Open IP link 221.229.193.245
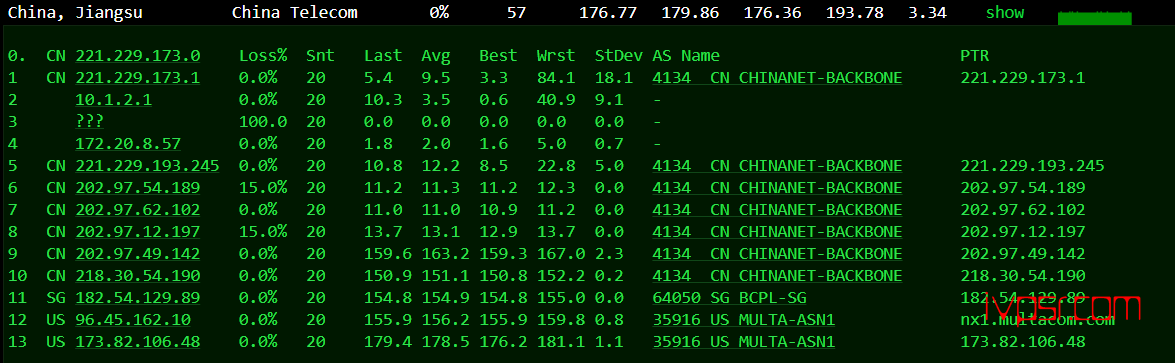The image size is (1175, 363). tap(147, 166)
